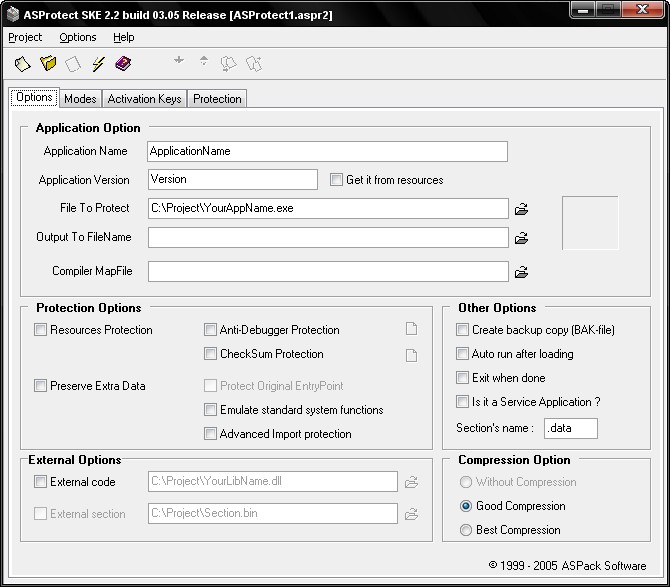Click the New Project toolbar icon
This screenshot has width=670, height=587.
tap(22, 64)
